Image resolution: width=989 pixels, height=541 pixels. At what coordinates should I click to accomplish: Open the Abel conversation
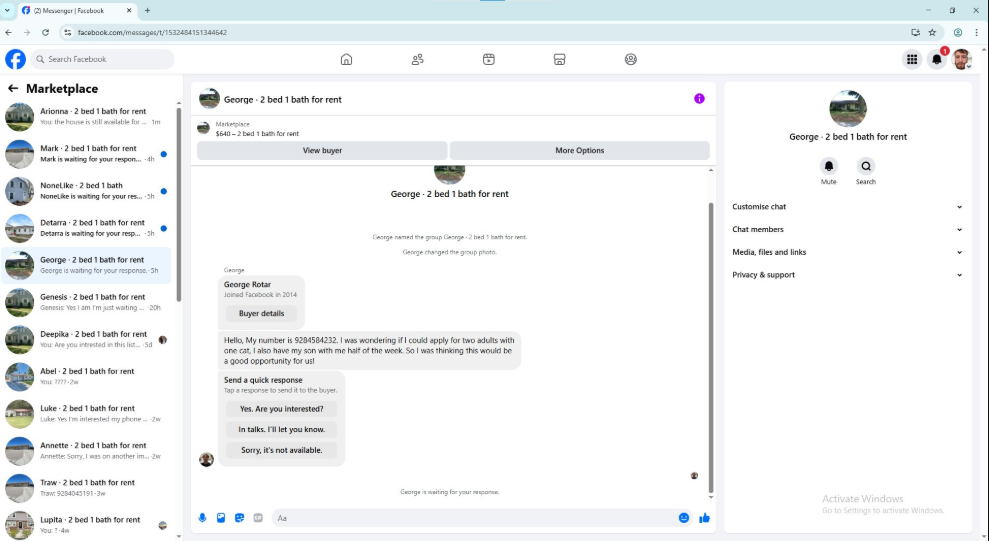coord(86,377)
